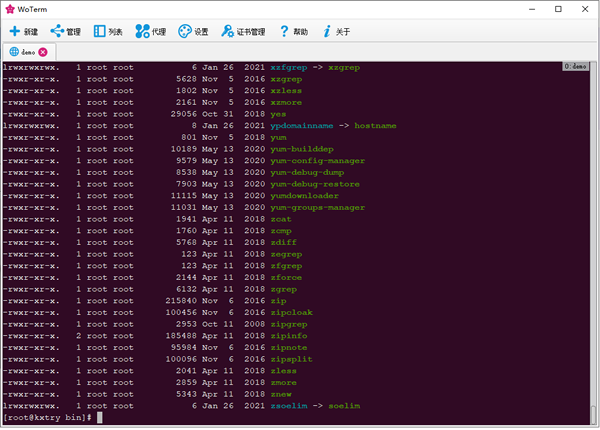This screenshot has width=600, height=430.
Task: Click the 列表 (List) panel icon
Action: (98, 31)
